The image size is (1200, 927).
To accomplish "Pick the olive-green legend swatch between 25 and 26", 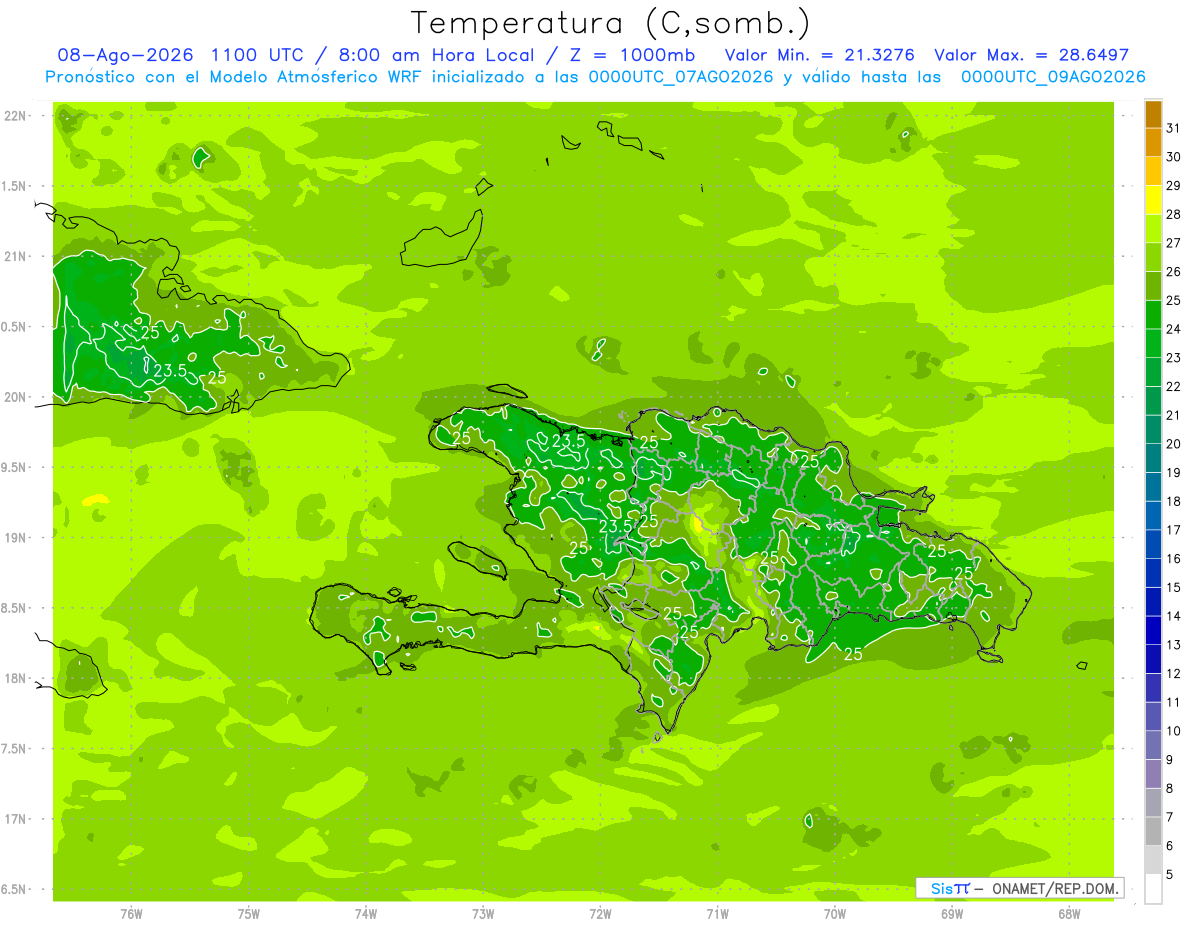I will pos(1153,286).
